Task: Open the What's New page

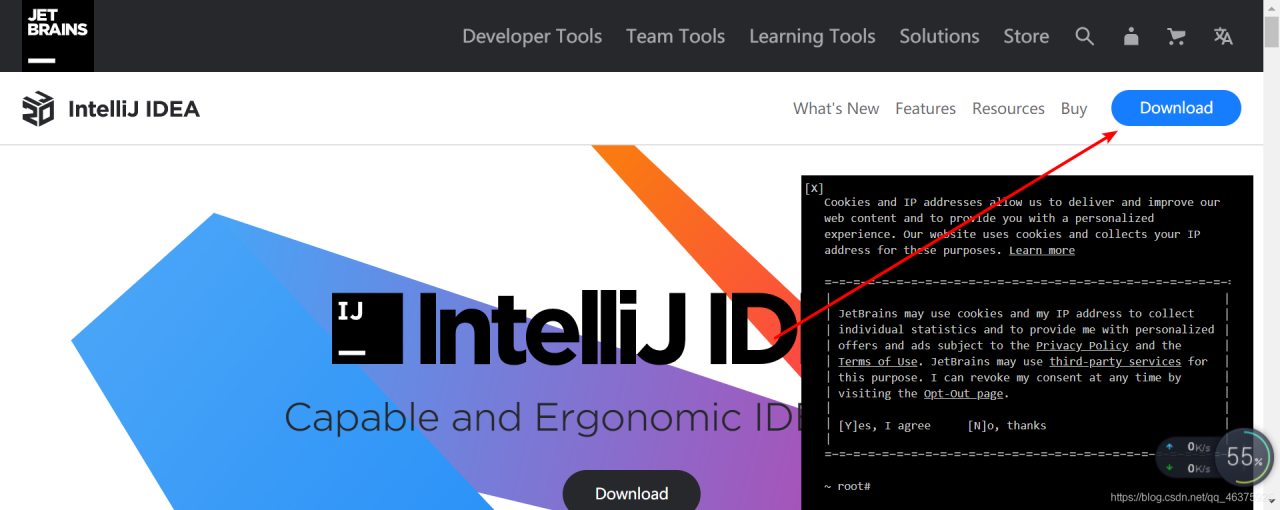Action: click(836, 108)
